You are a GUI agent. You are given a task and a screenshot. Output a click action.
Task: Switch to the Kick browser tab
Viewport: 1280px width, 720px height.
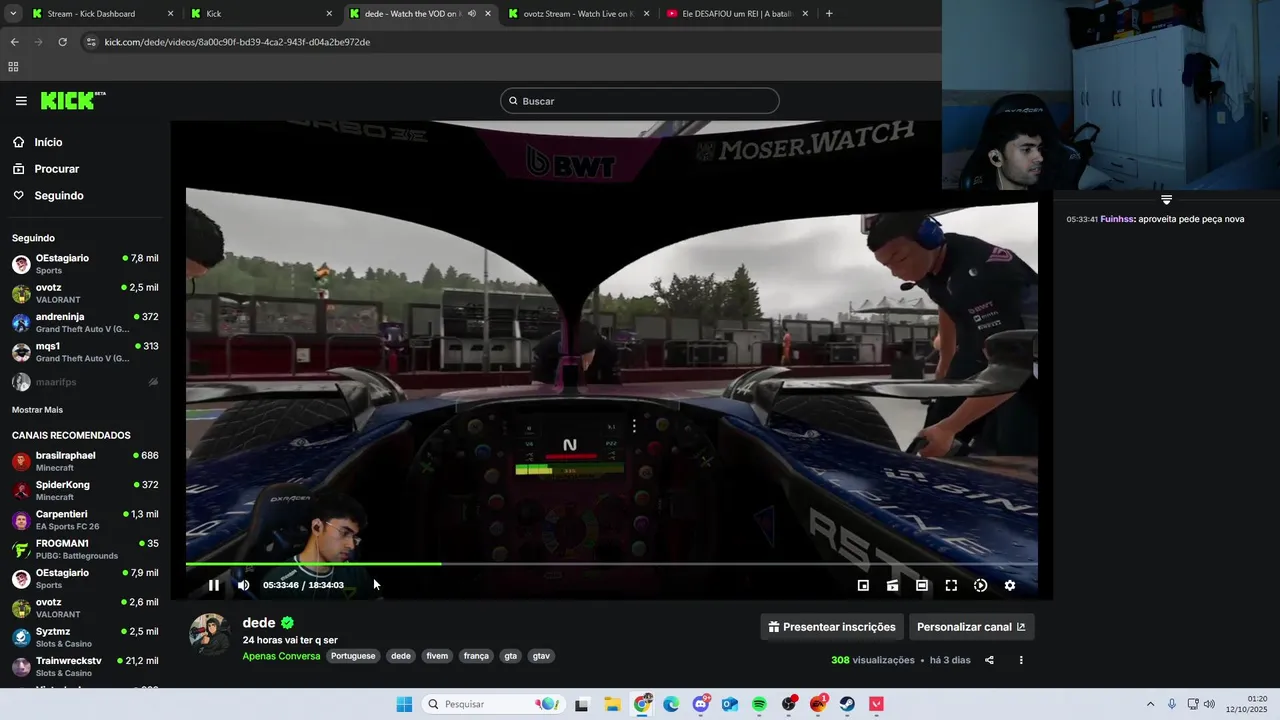[x=261, y=14]
